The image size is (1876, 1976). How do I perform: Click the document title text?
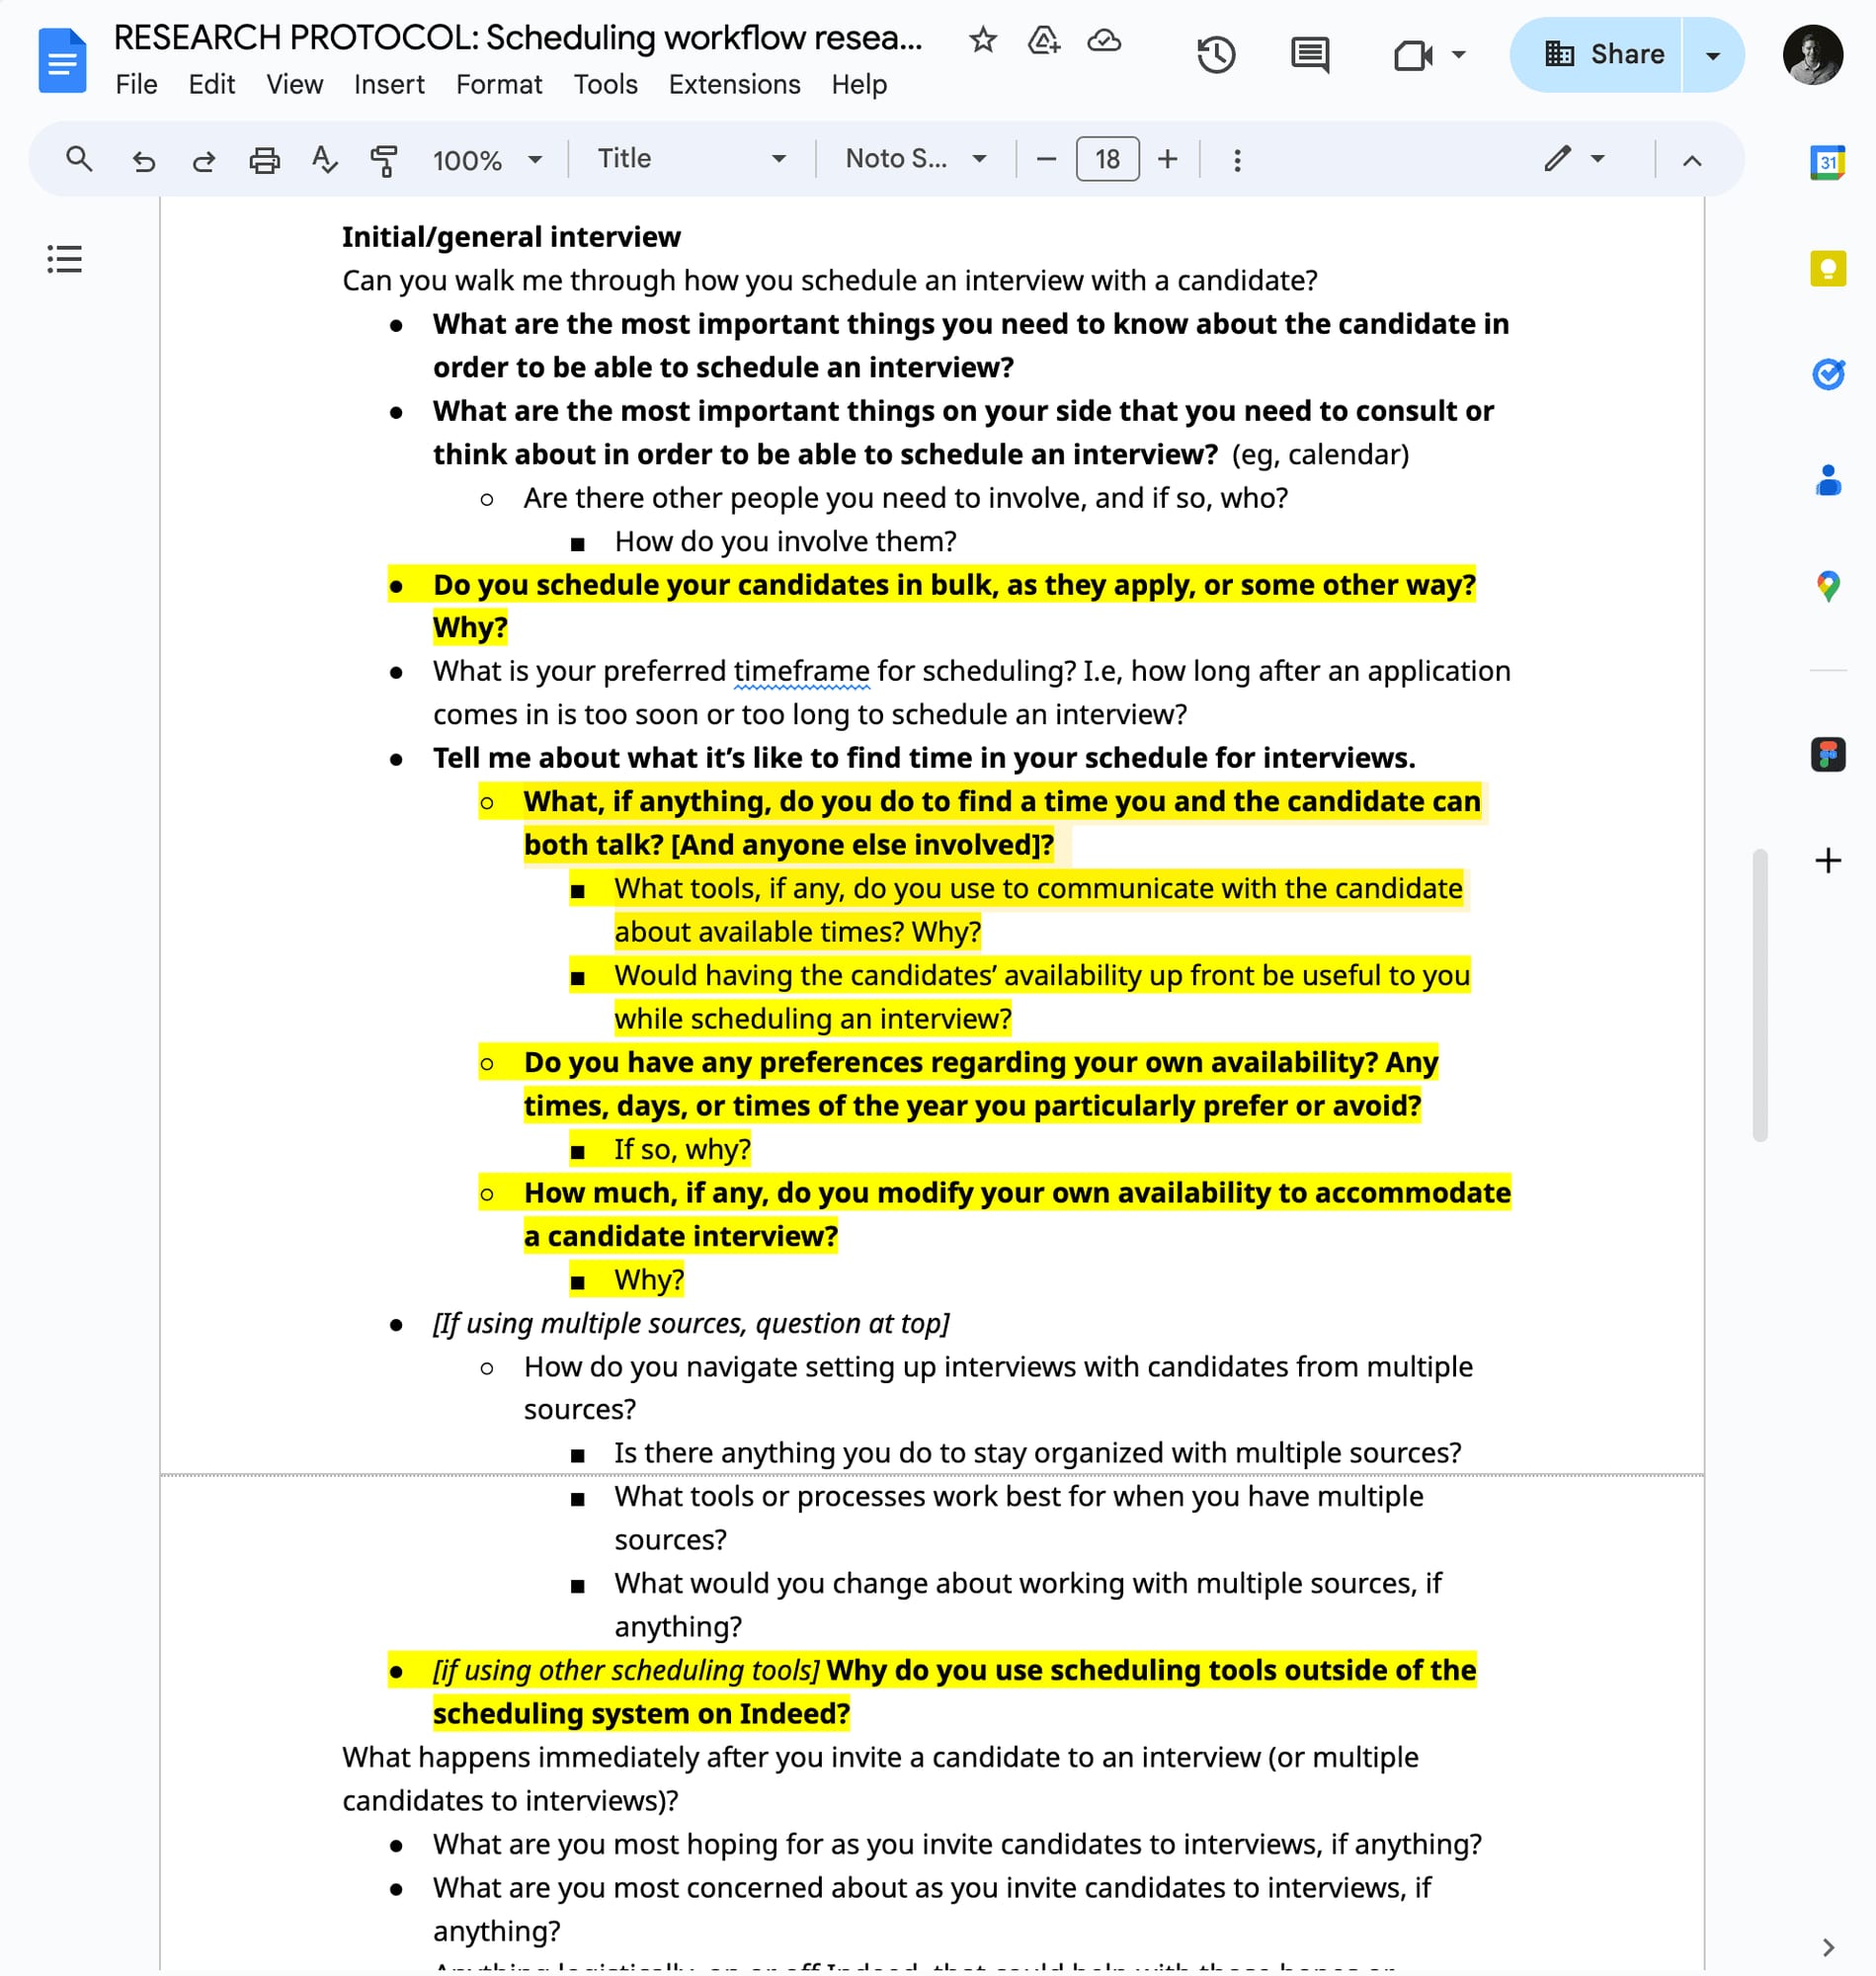pos(517,38)
